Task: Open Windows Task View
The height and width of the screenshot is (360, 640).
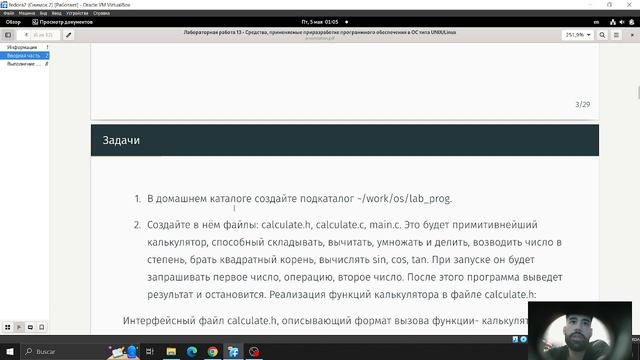Action: coord(149,351)
